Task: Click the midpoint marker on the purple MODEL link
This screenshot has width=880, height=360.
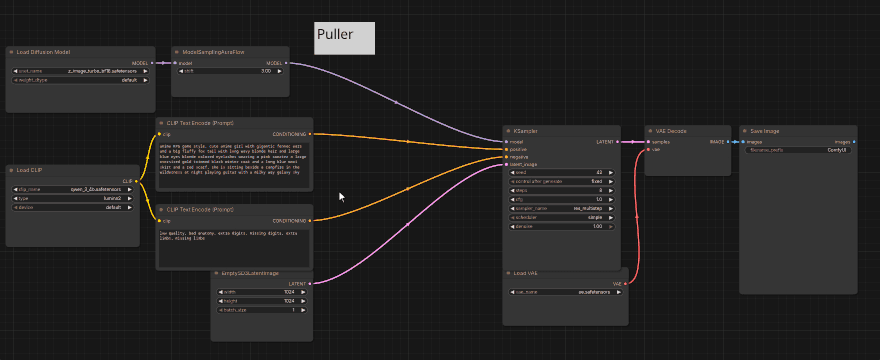Action: click(396, 103)
